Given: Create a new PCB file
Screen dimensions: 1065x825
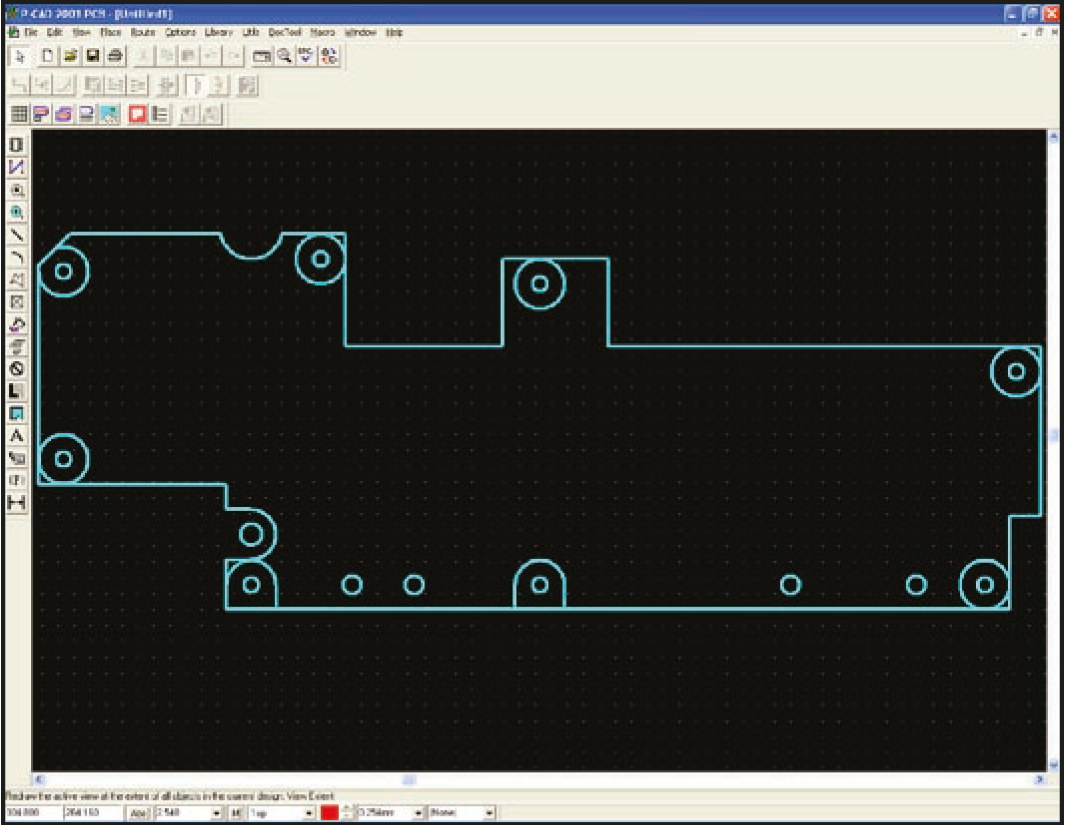Looking at the screenshot, I should pos(48,56).
